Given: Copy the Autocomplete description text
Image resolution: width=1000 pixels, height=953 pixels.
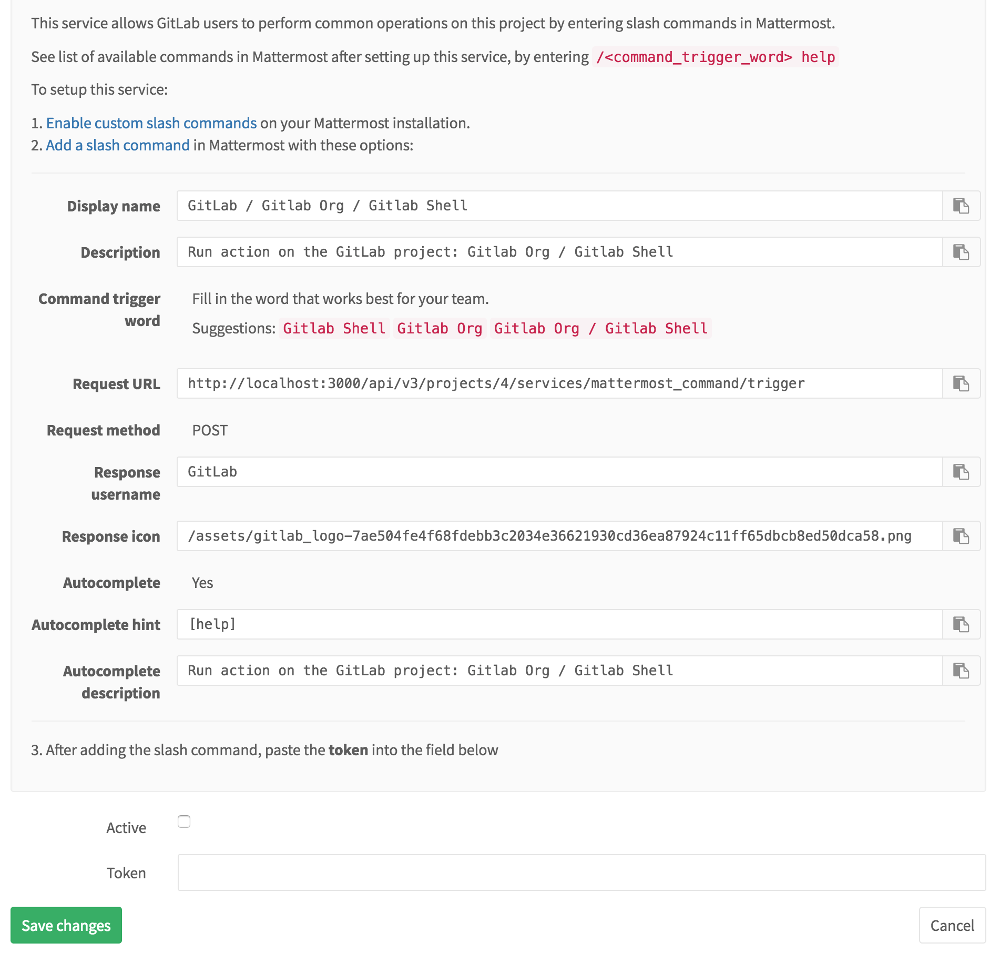Looking at the screenshot, I should [x=961, y=670].
